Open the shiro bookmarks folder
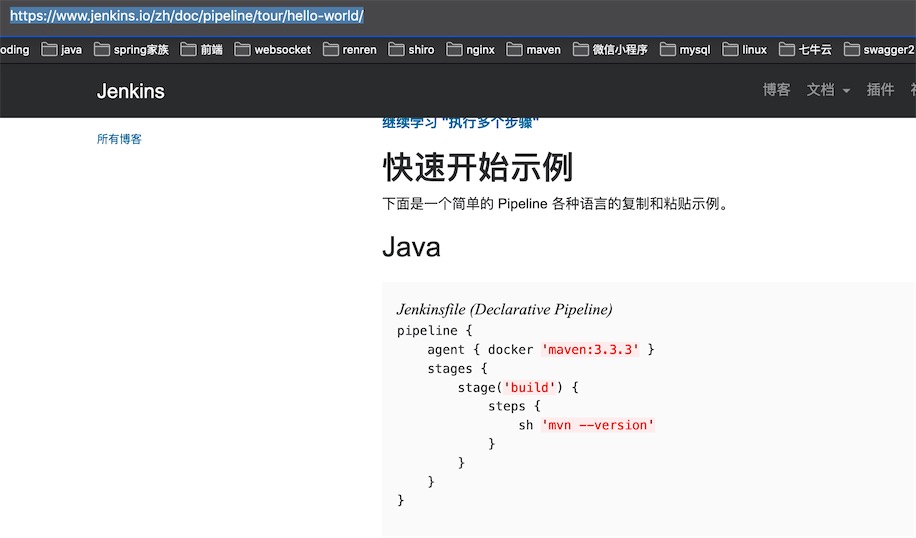This screenshot has height=538, width=916. [411, 50]
